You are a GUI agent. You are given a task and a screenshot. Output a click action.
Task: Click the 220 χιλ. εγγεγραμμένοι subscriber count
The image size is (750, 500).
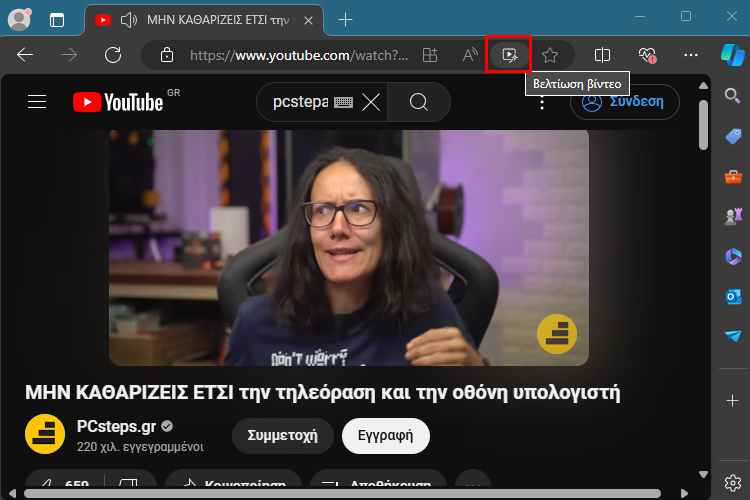140,447
